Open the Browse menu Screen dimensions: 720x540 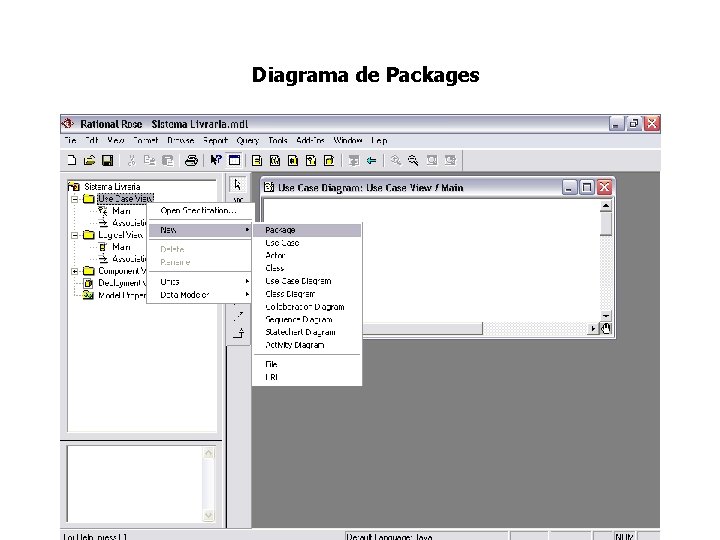(x=180, y=141)
